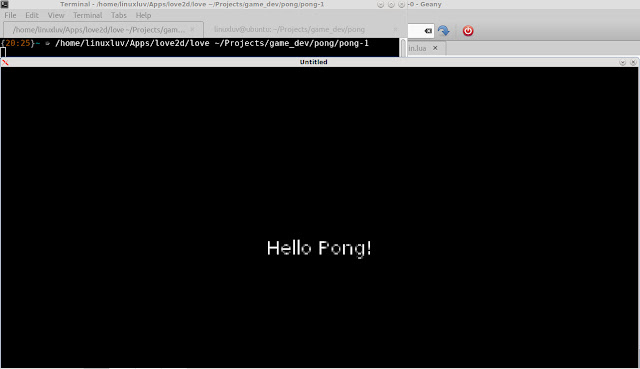
Task: Maximize the Terminal window
Action: (x=391, y=4)
